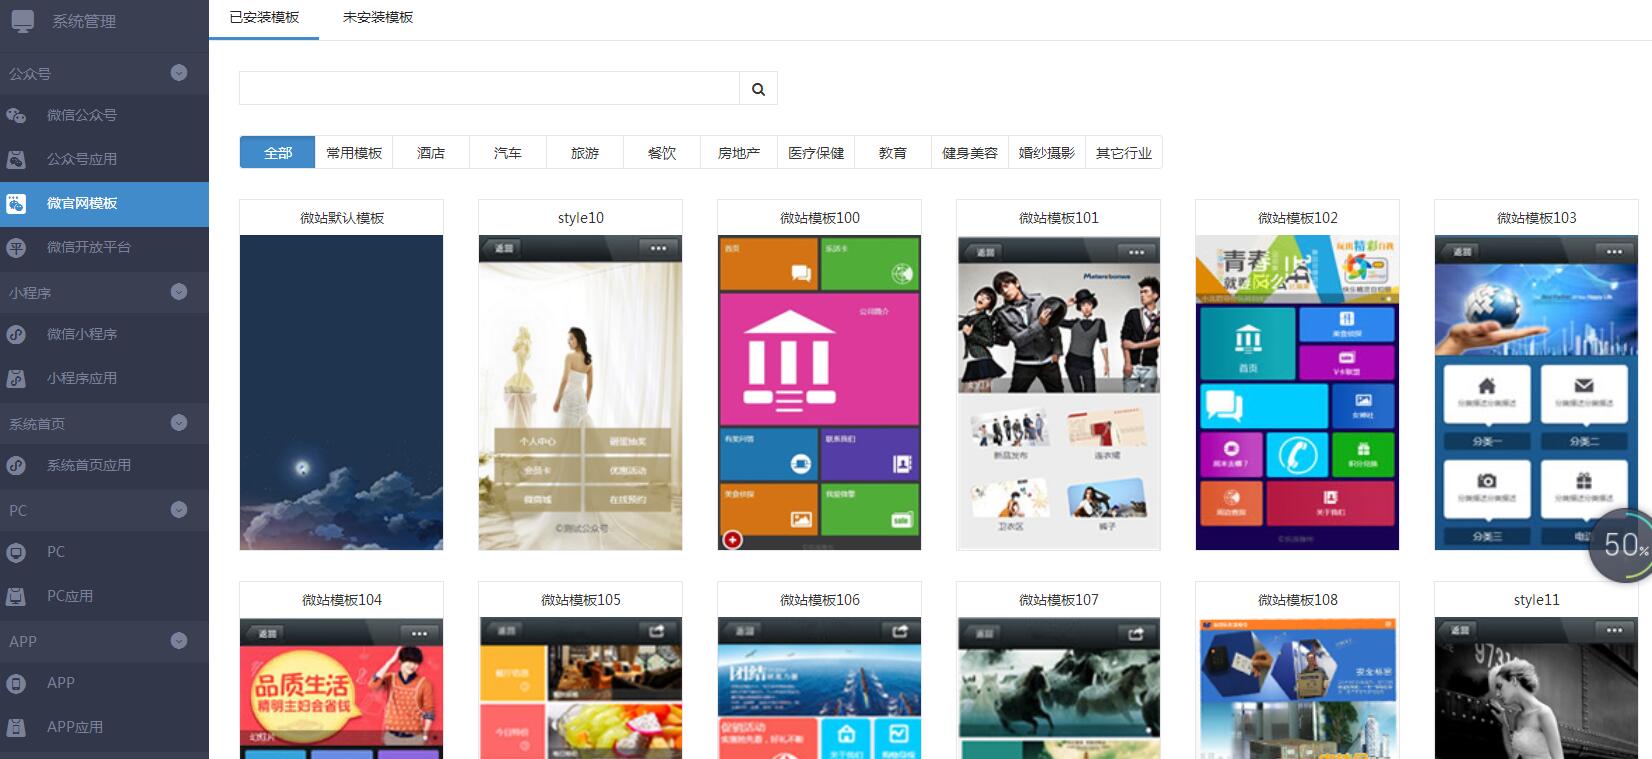This screenshot has width=1652, height=759.
Task: Collapse the 小程序 sidebar section
Action: [x=179, y=292]
